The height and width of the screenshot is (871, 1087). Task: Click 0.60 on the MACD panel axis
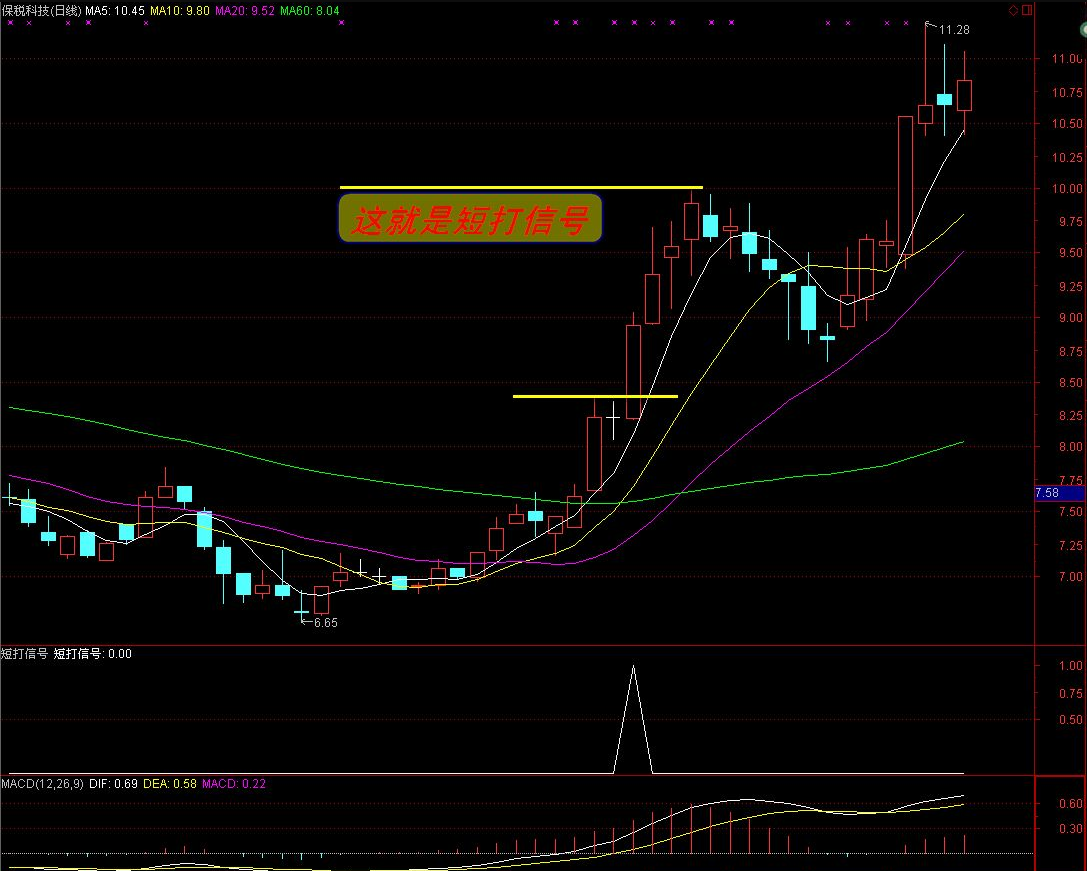pyautogui.click(x=1070, y=804)
